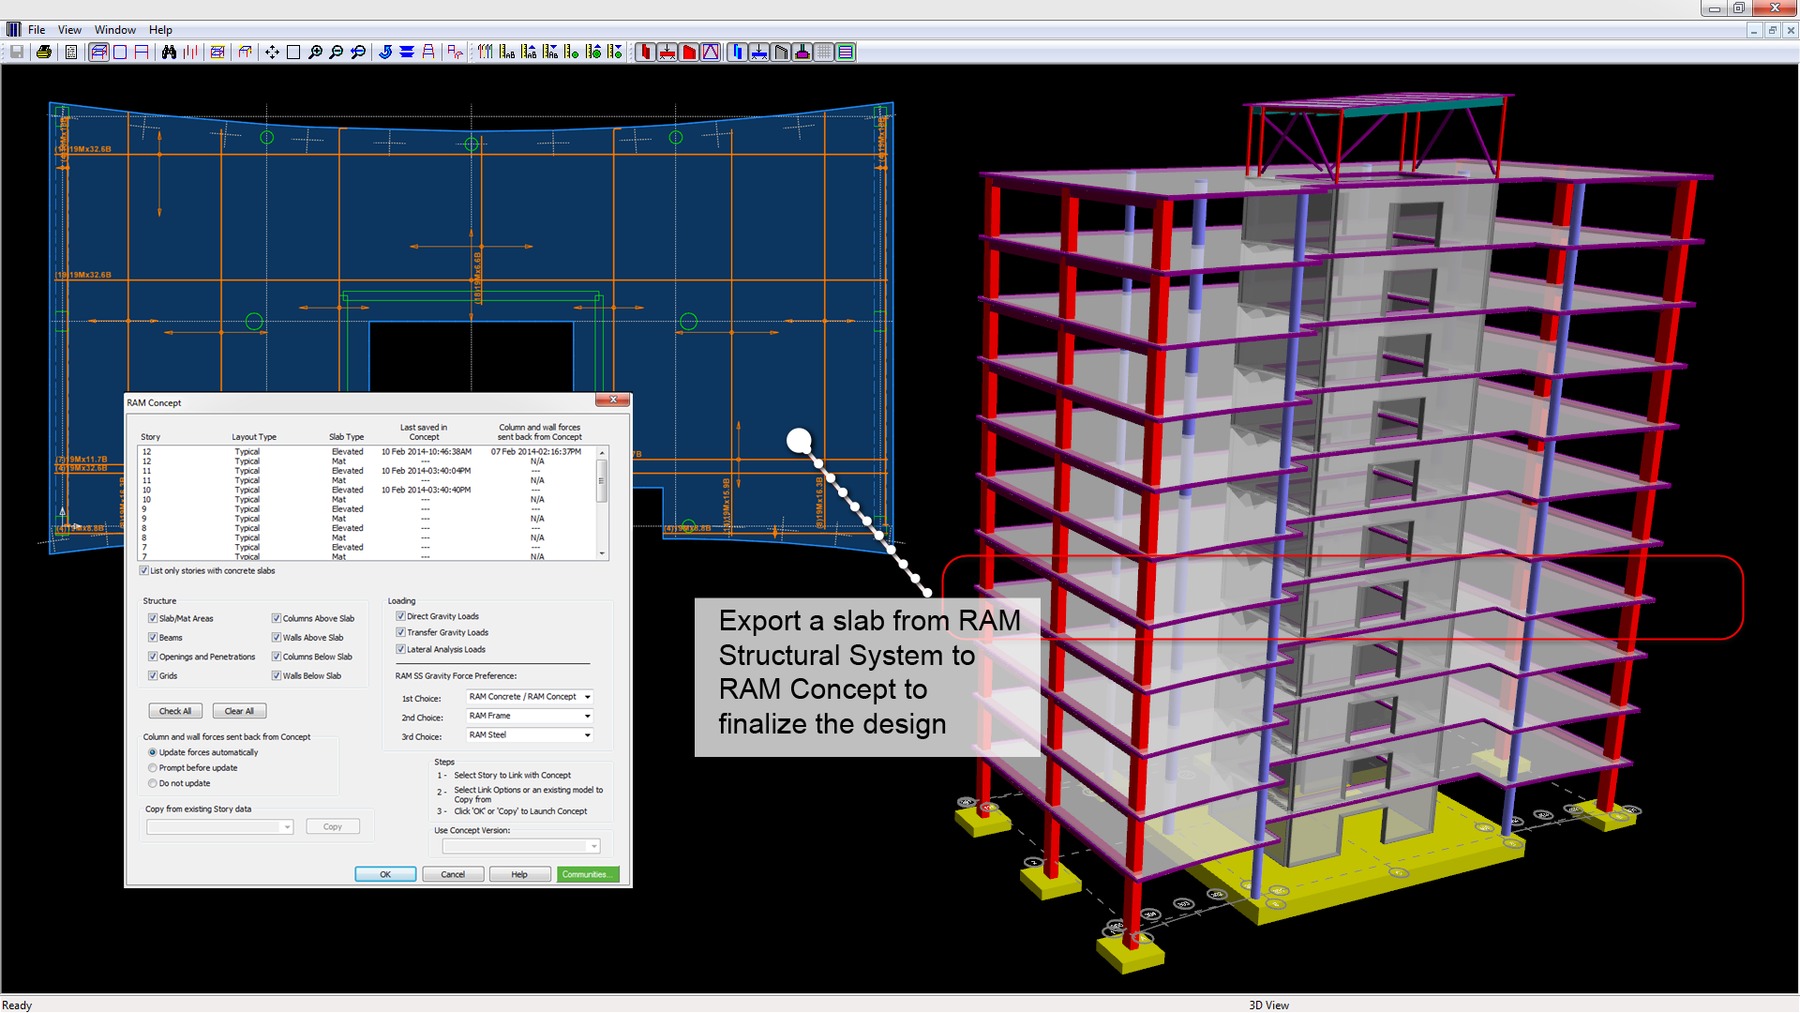Screen dimensions: 1800x1013
Task: Click the green Communities button
Action: coord(587,874)
